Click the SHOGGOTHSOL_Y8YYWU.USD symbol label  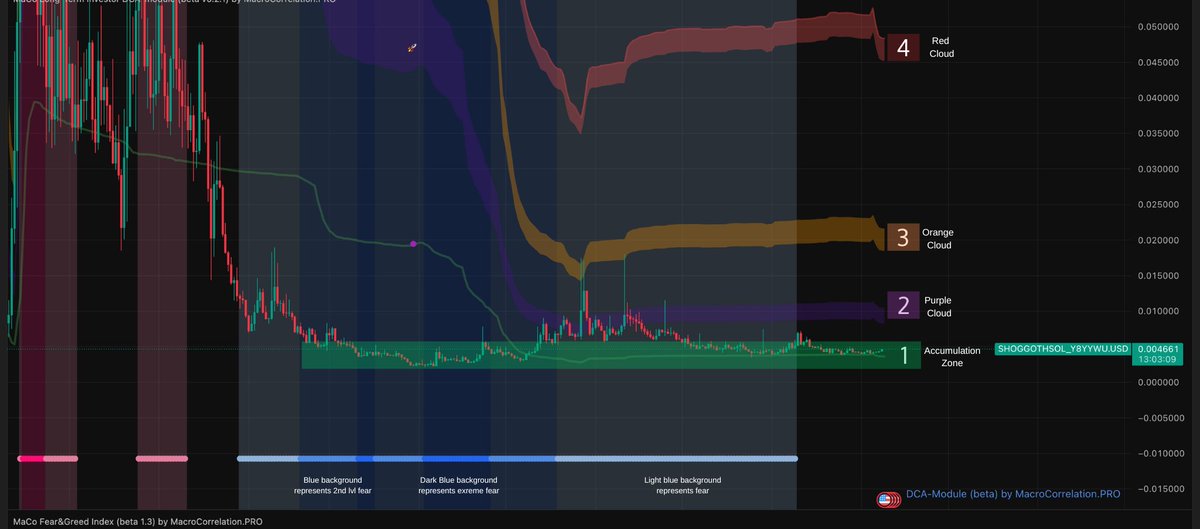(x=1062, y=349)
